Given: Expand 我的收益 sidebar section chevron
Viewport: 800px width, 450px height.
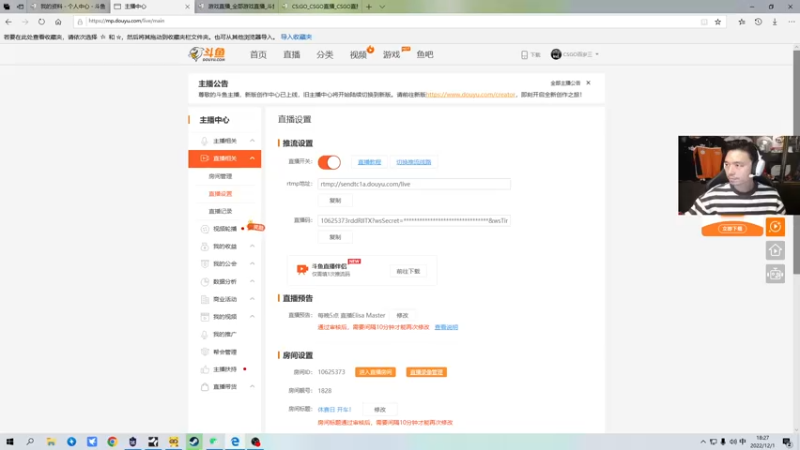Looking at the screenshot, I should pyautogui.click(x=252, y=246).
